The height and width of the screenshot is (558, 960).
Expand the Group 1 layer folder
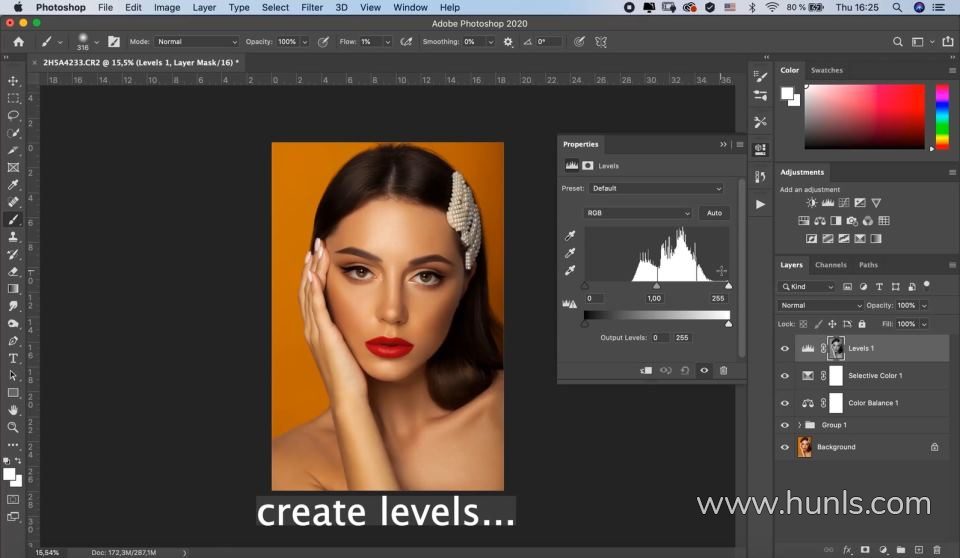(x=799, y=425)
